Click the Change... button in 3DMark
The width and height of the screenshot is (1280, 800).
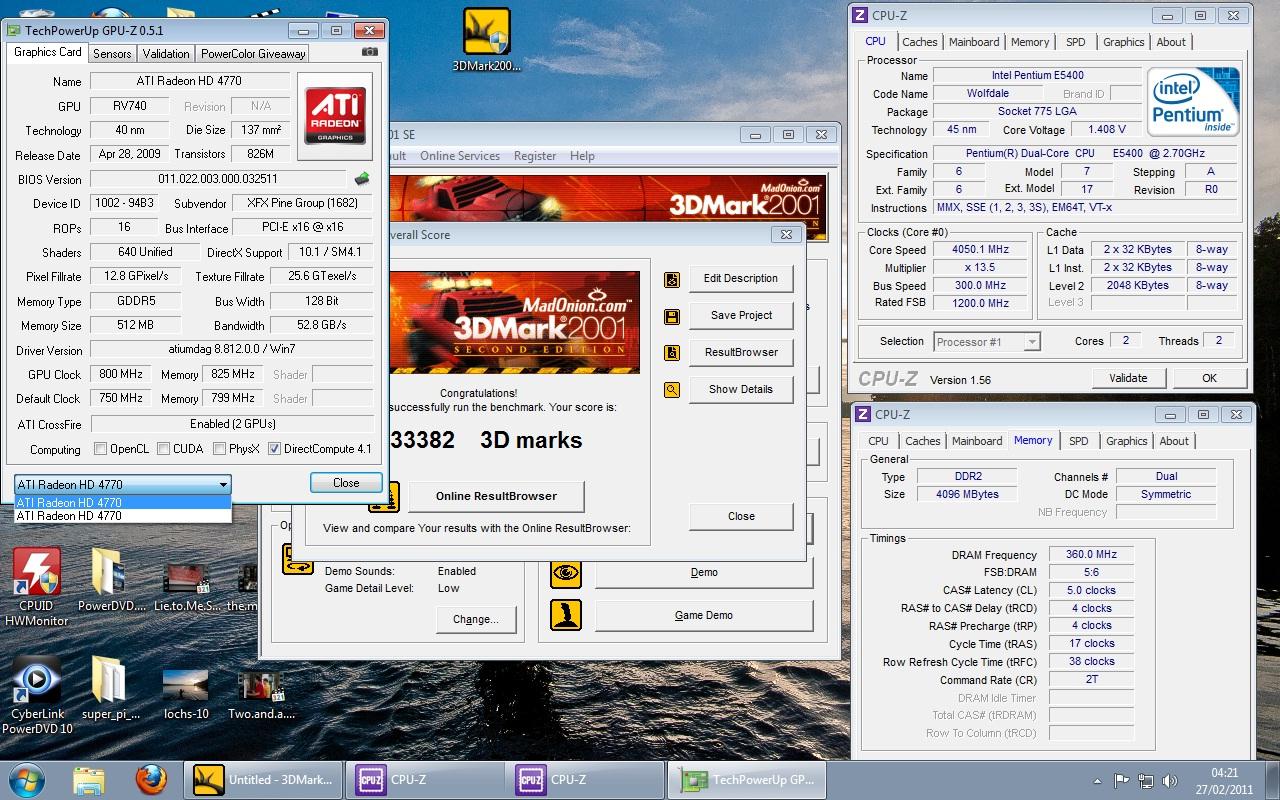tap(476, 619)
